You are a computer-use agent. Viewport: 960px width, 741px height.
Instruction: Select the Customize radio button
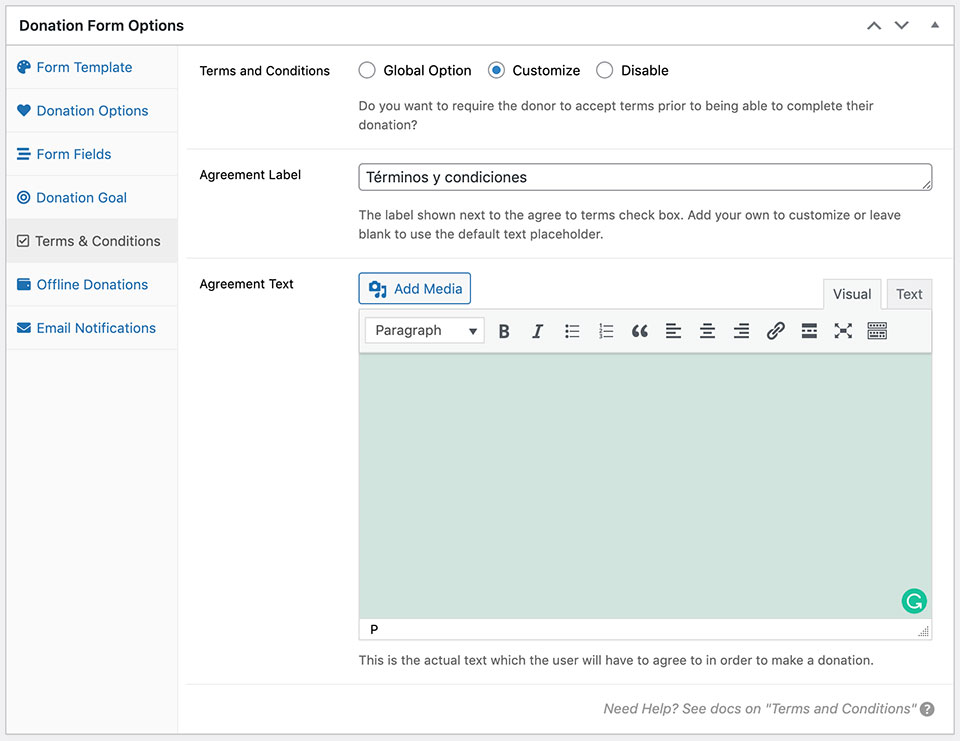(x=497, y=70)
